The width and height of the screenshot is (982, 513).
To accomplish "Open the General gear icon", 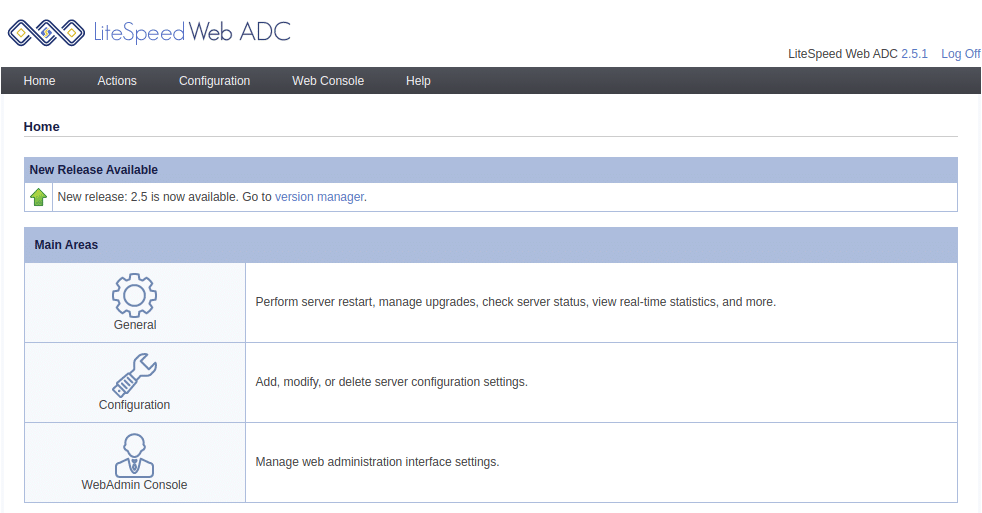I will point(135,295).
